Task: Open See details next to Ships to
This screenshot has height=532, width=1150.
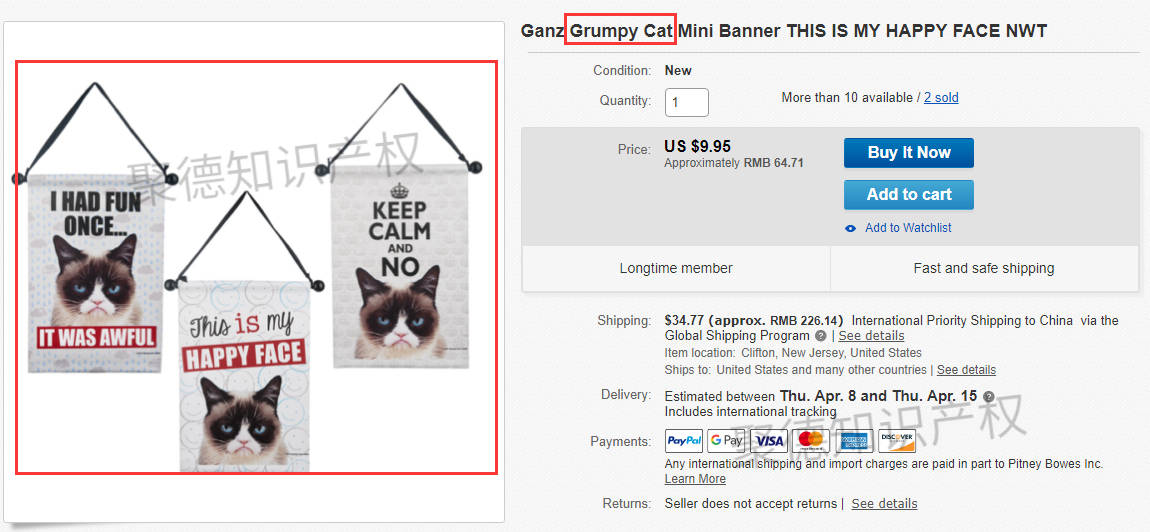Action: pos(966,369)
